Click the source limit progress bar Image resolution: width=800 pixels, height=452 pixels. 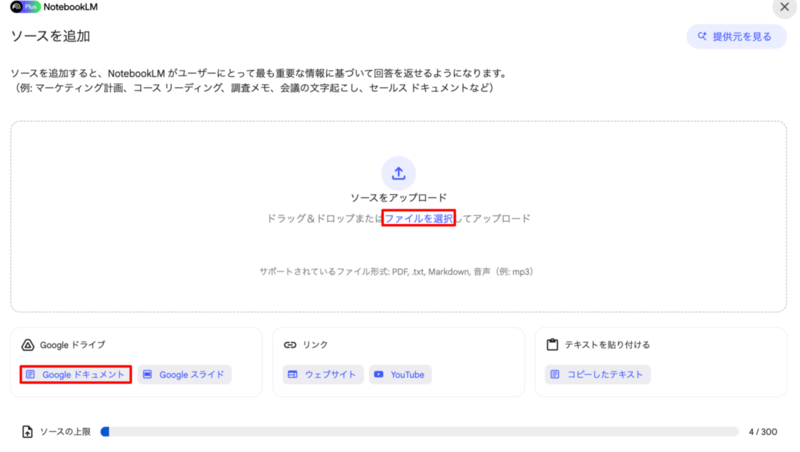[419, 432]
